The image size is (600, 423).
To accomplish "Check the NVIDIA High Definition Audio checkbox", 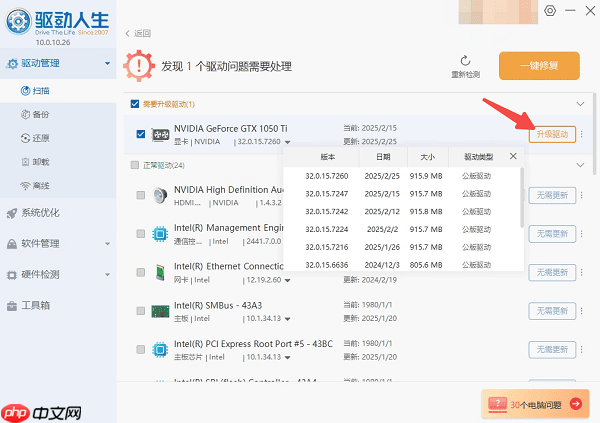I will click(x=141, y=195).
